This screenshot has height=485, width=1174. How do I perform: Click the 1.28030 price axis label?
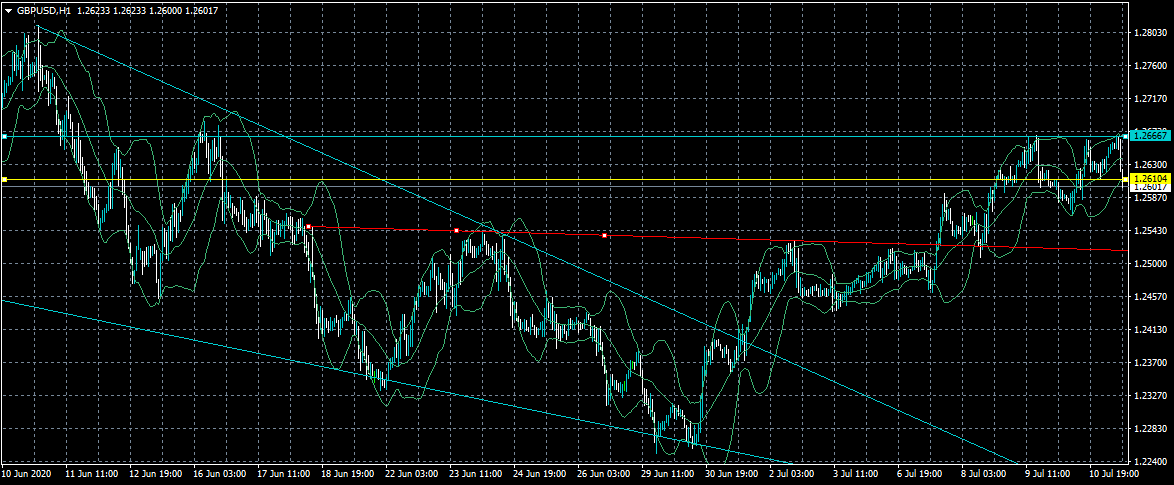pos(1150,33)
